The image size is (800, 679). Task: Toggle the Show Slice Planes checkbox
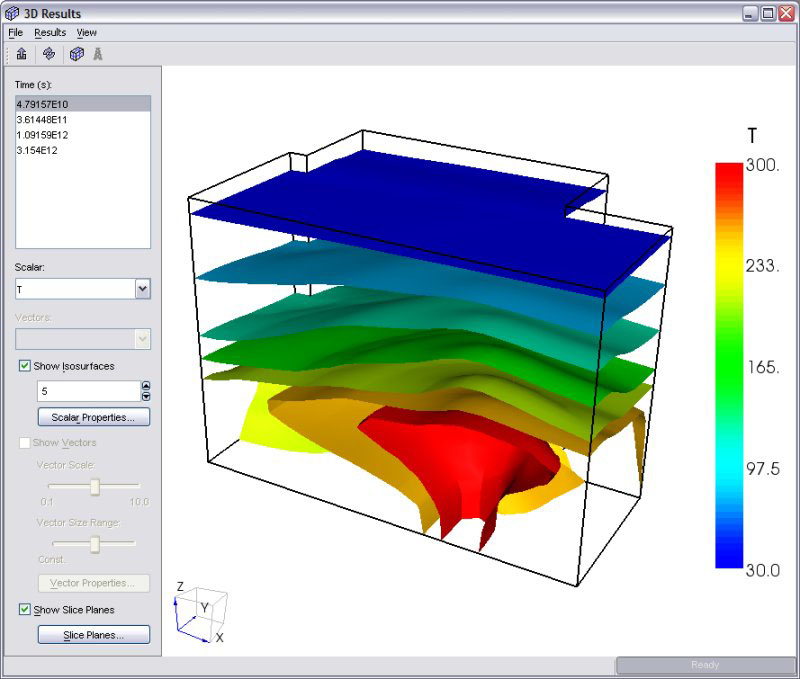[x=24, y=609]
